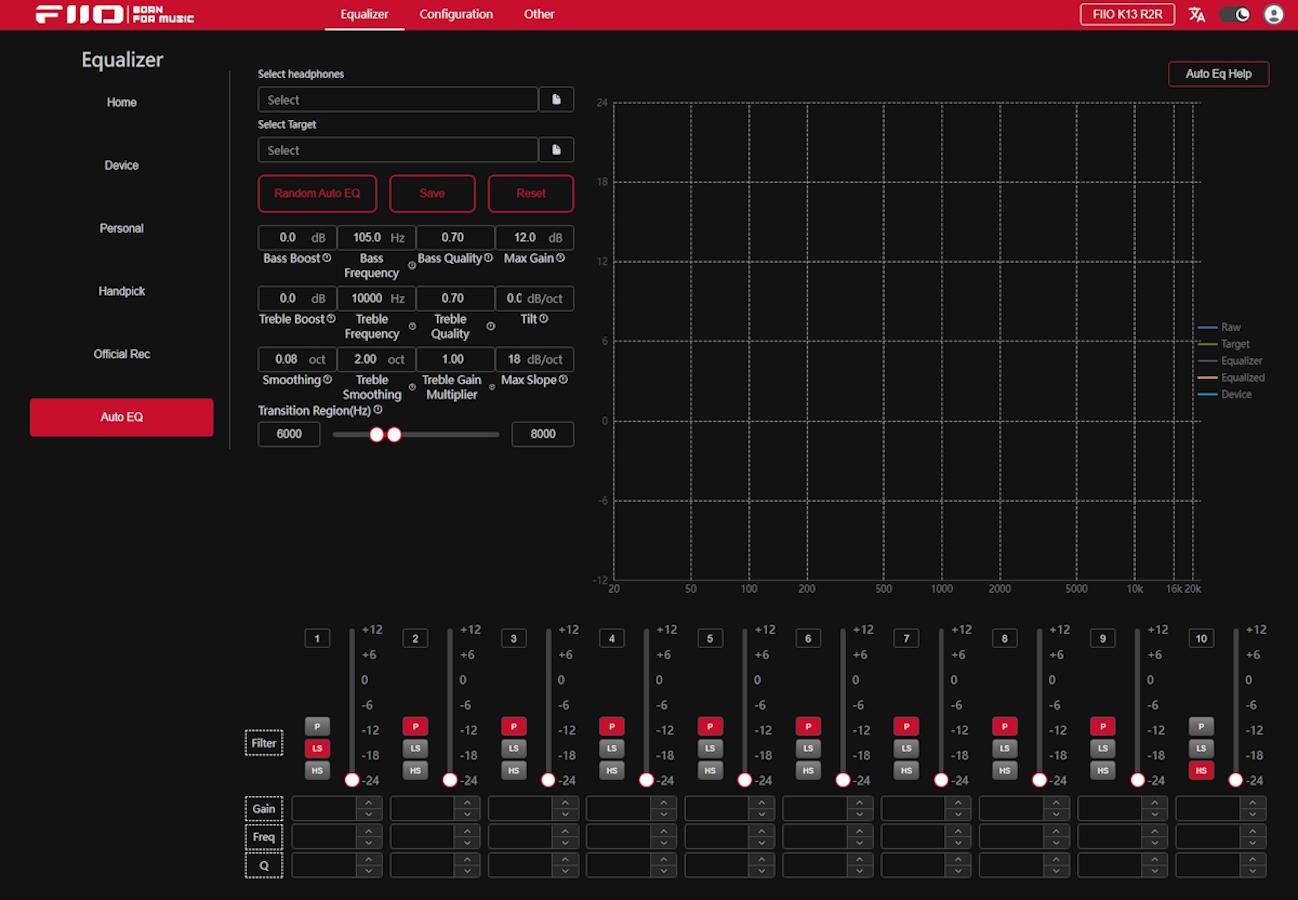Open Auto Eq Help

(1218, 74)
